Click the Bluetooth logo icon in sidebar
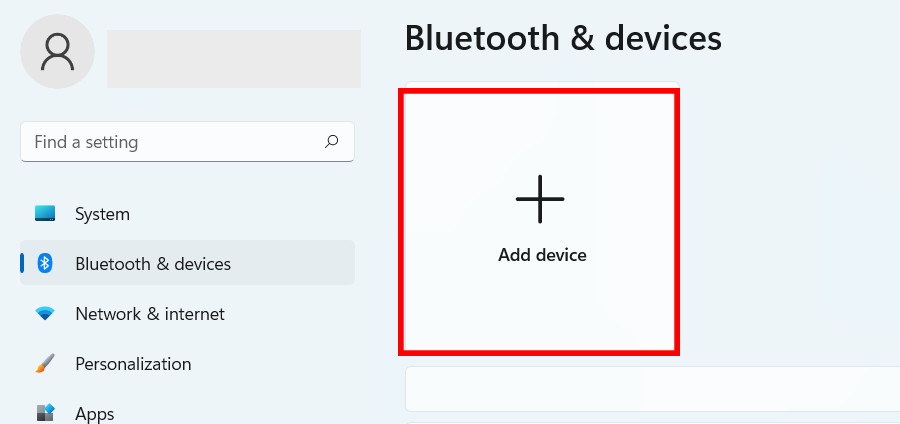Screen dimensions: 900x424 [45, 263]
